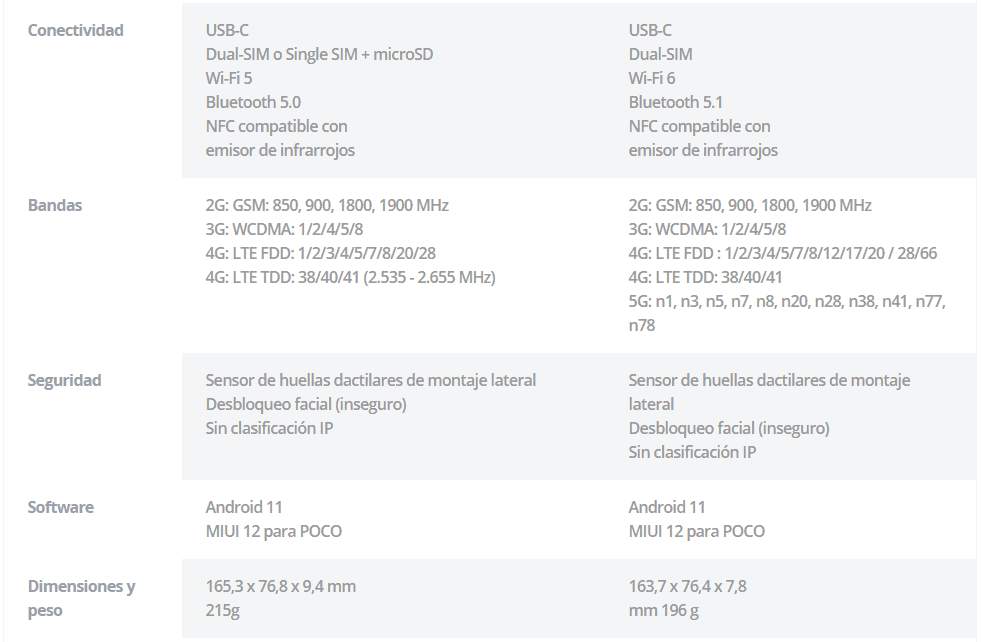Viewport: 981px width, 642px height.
Task: Click the Seguridad row label
Action: pyautogui.click(x=64, y=380)
